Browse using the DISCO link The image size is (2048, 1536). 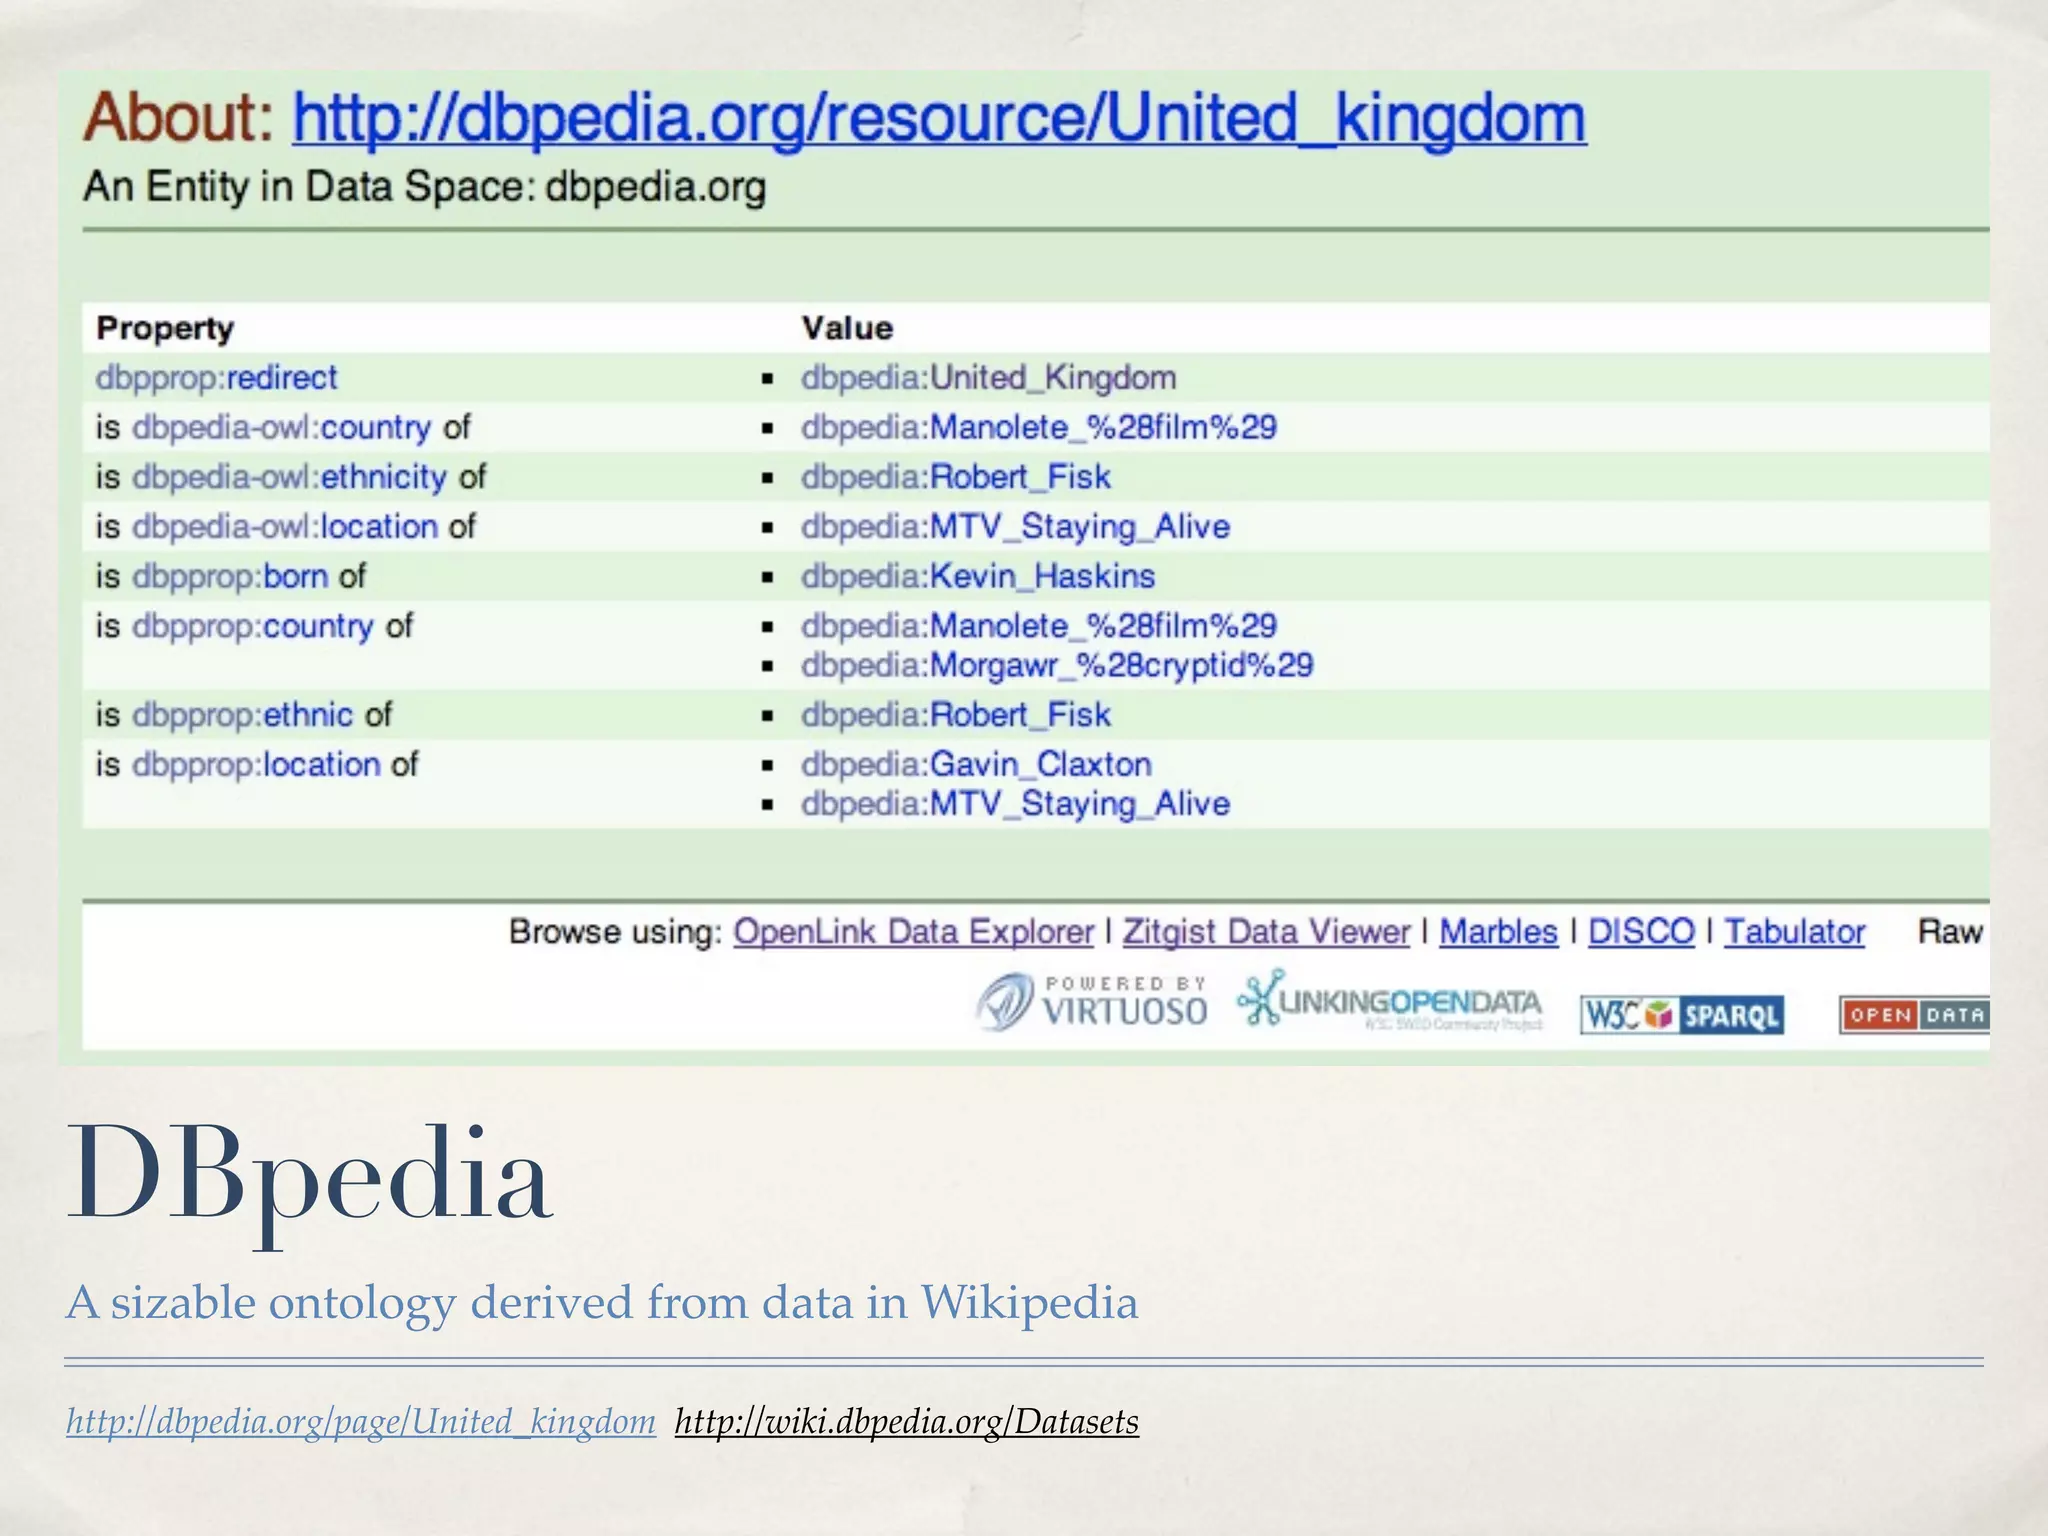(1641, 931)
